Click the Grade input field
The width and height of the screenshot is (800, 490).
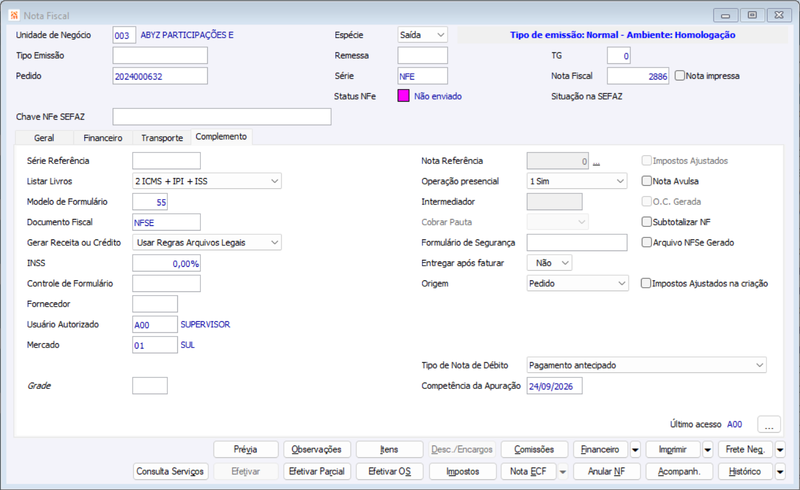[150, 386]
